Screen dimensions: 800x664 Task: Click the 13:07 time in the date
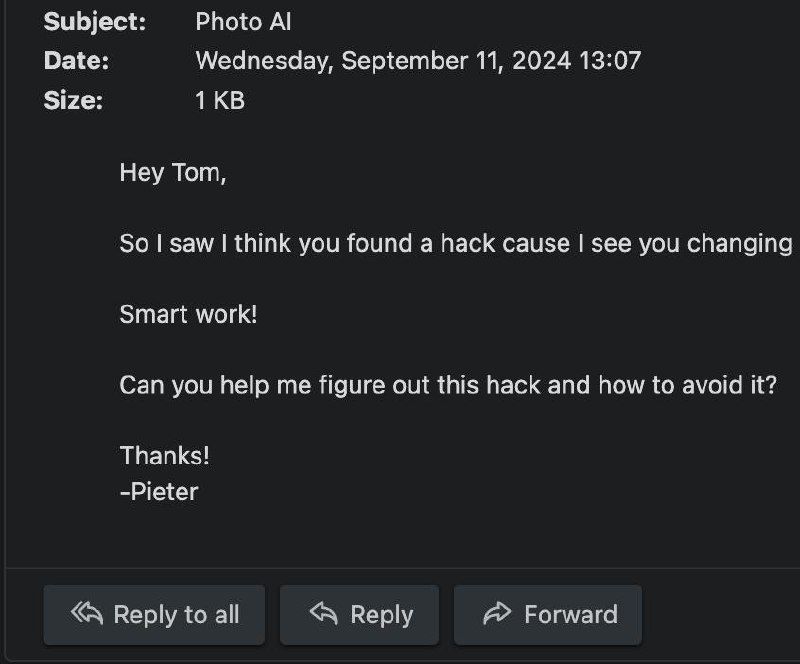coord(608,60)
